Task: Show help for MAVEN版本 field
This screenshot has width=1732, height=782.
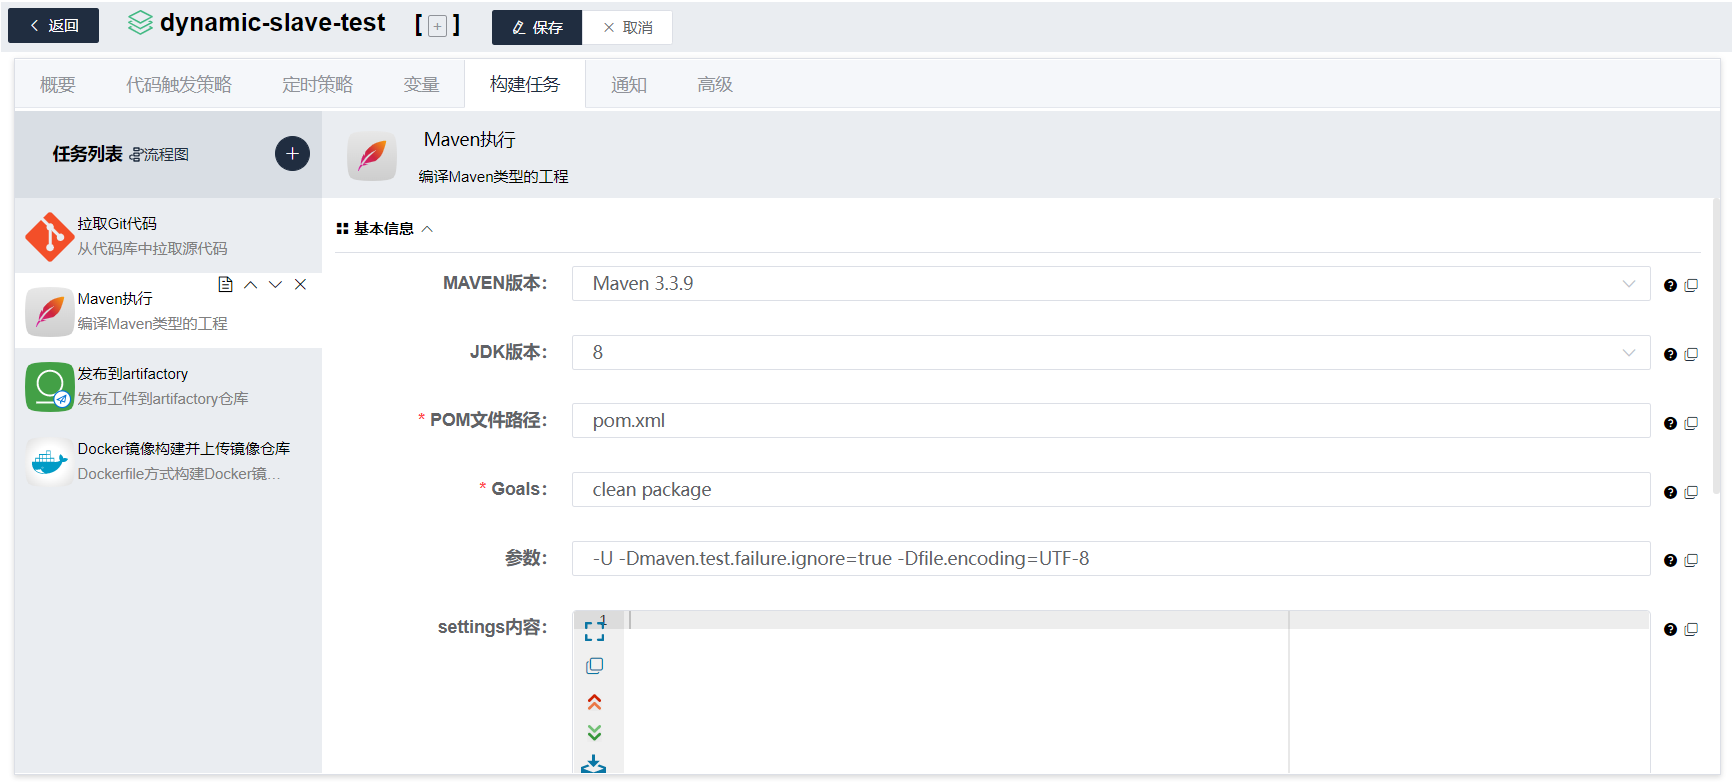Action: [1670, 286]
